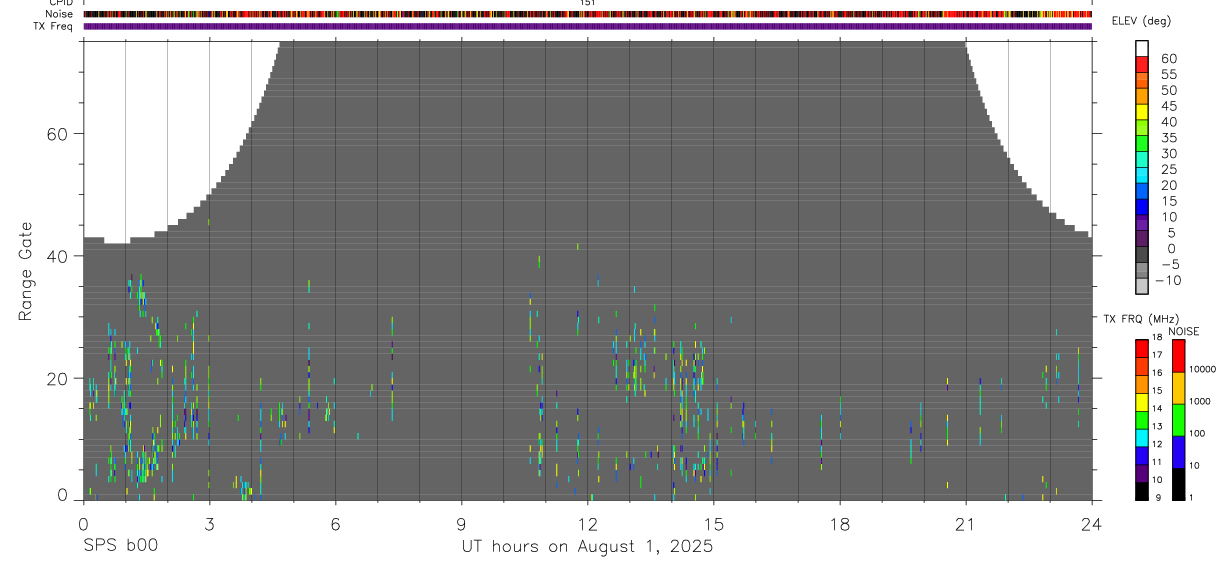Click the 'UT hours on August 1, 2025' axis title

pos(587,546)
